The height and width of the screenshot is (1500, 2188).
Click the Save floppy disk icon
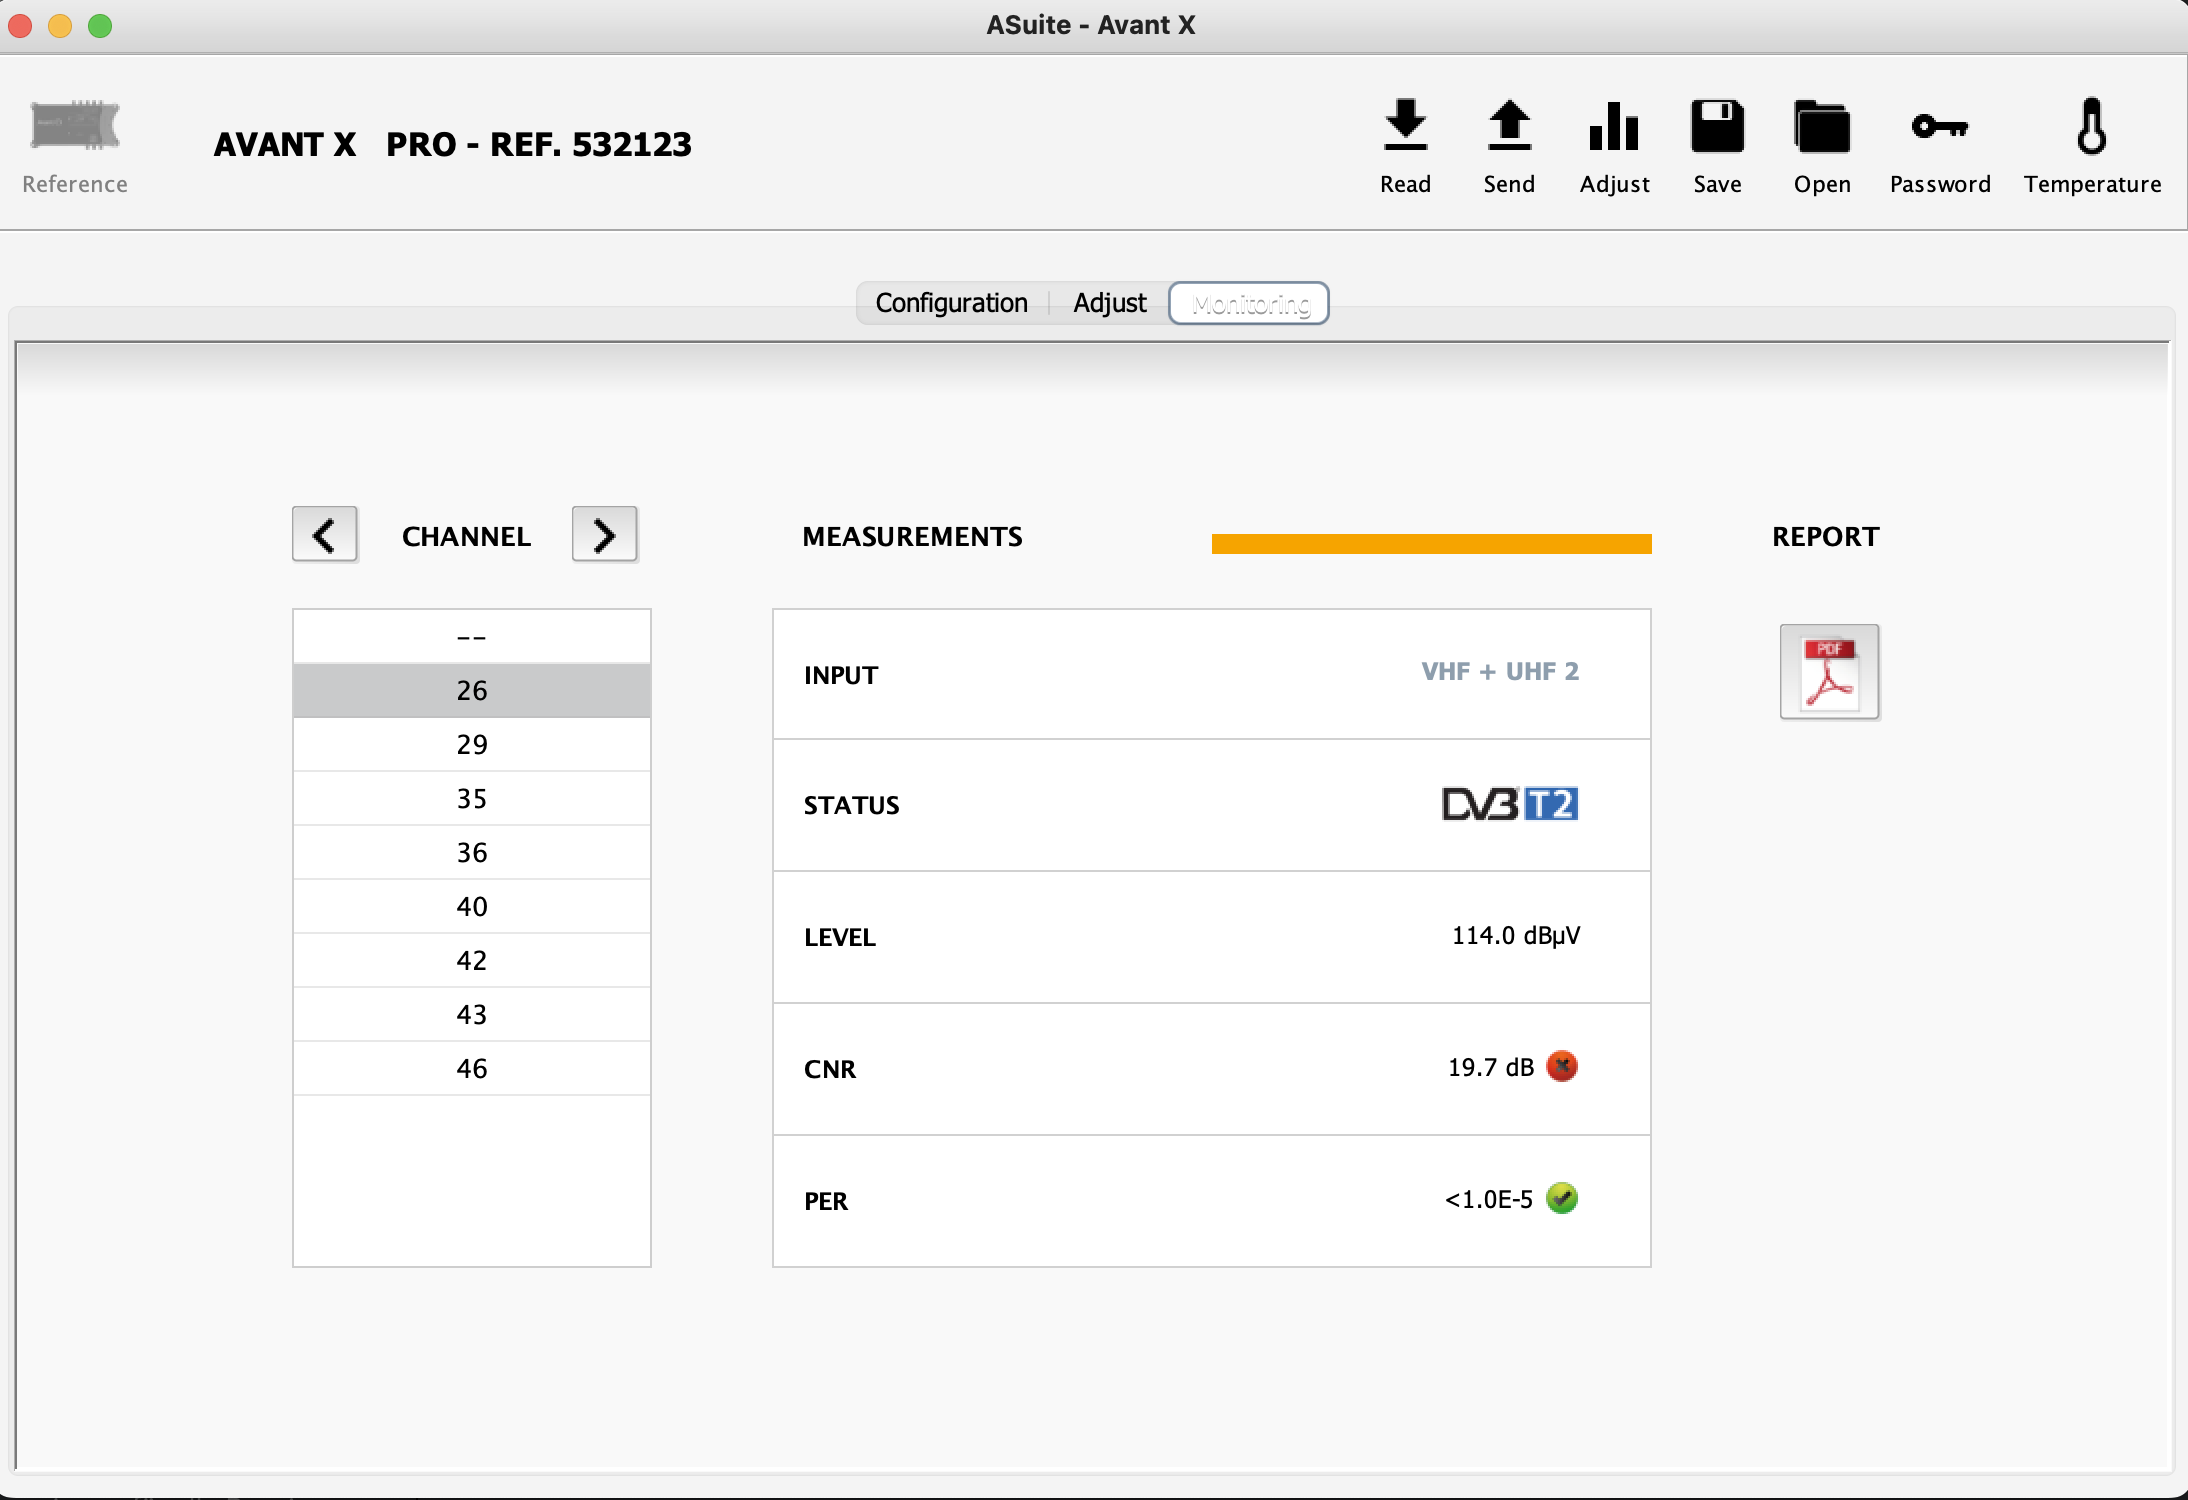point(1717,126)
